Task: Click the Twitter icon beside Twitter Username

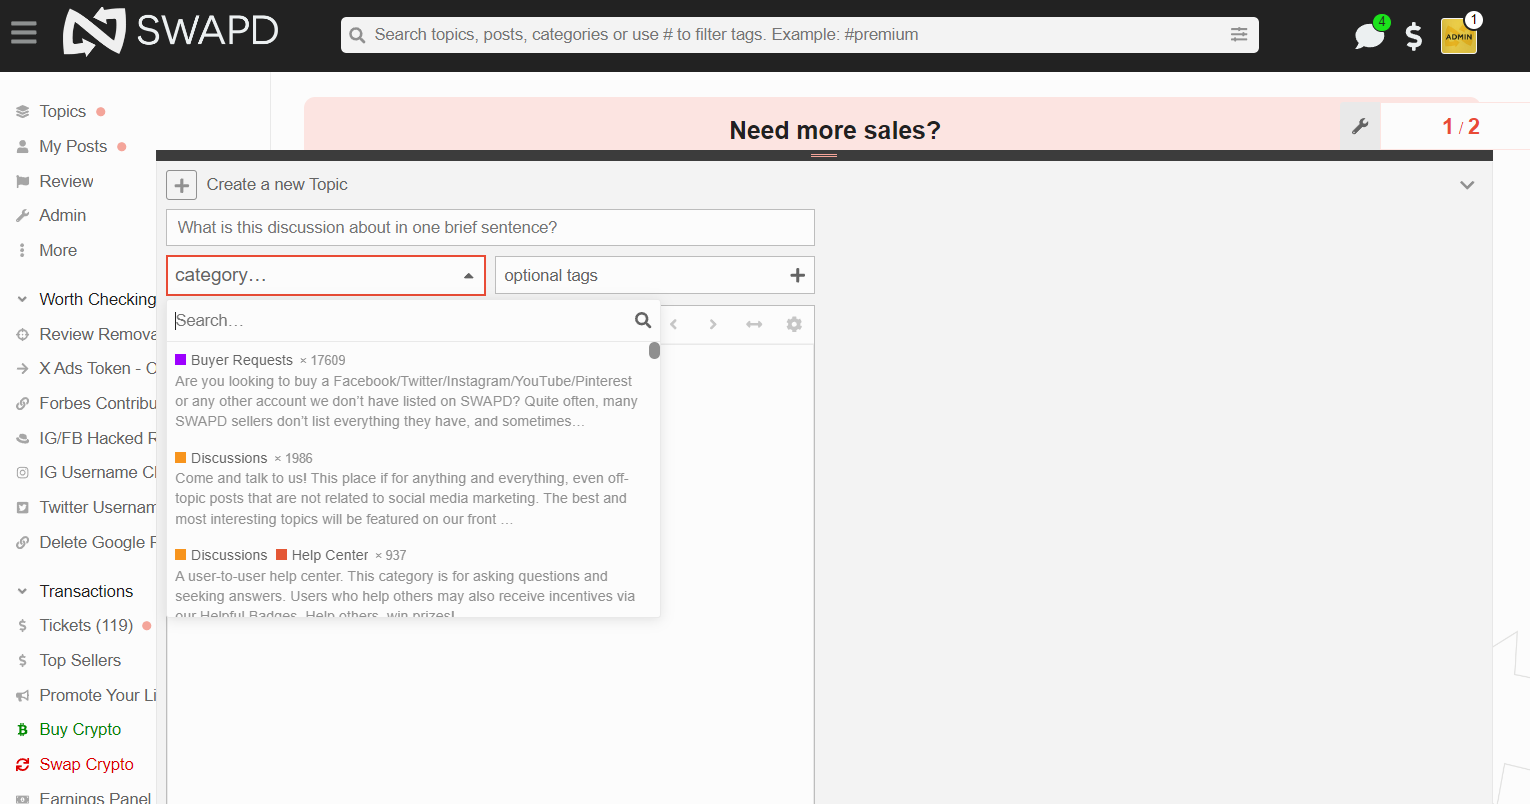Action: (22, 508)
